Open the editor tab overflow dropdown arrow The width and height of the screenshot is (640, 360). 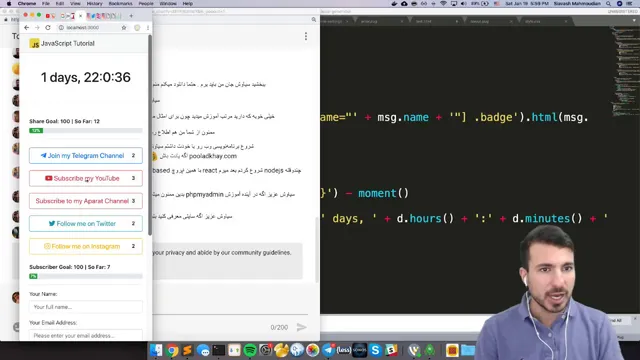coord(634,20)
